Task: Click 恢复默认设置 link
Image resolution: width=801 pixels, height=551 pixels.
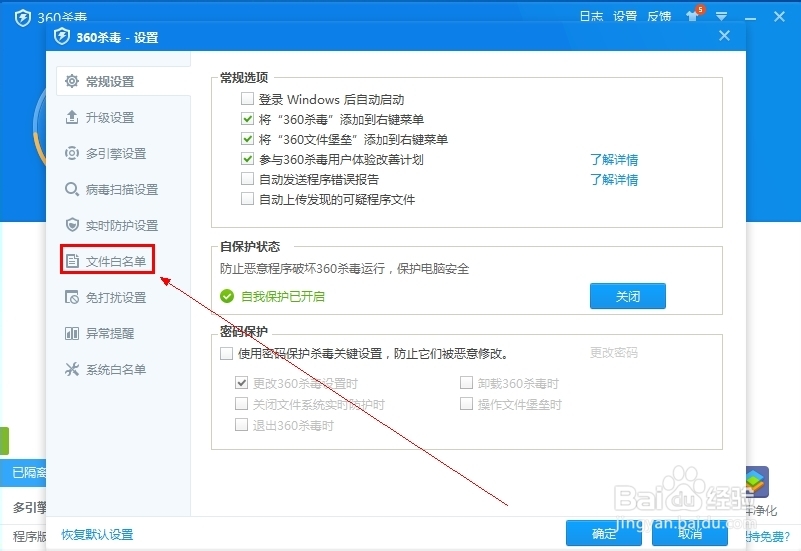Action: (98, 535)
